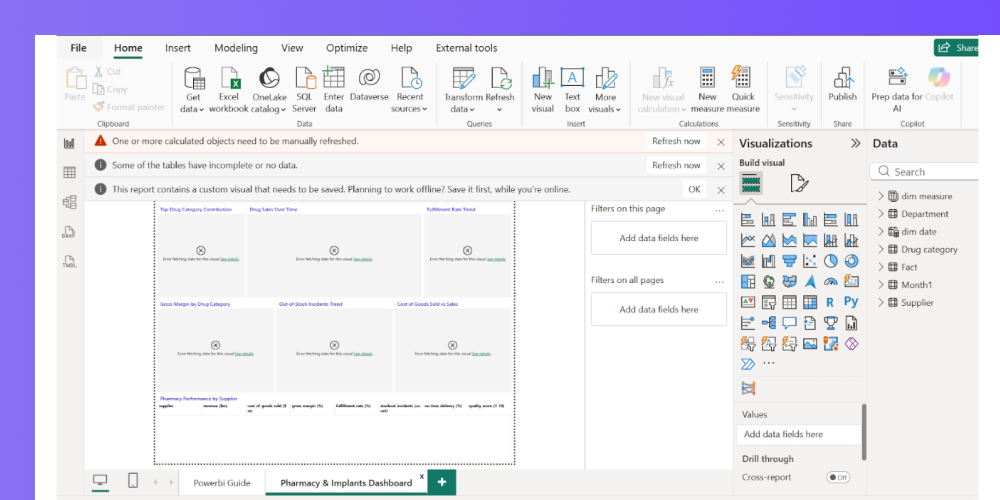This screenshot has width=1000, height=500.
Task: Choose the Dataverse connector
Action: point(369,85)
